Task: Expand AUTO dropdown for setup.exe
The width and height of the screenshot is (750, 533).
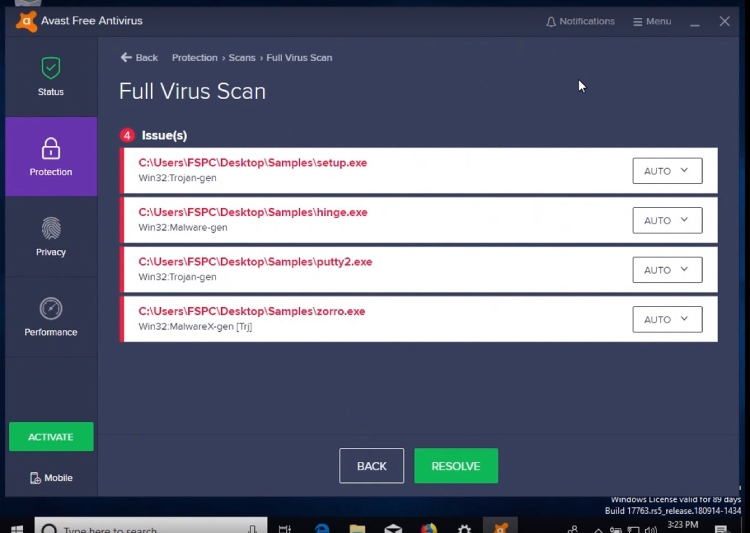Action: click(667, 171)
